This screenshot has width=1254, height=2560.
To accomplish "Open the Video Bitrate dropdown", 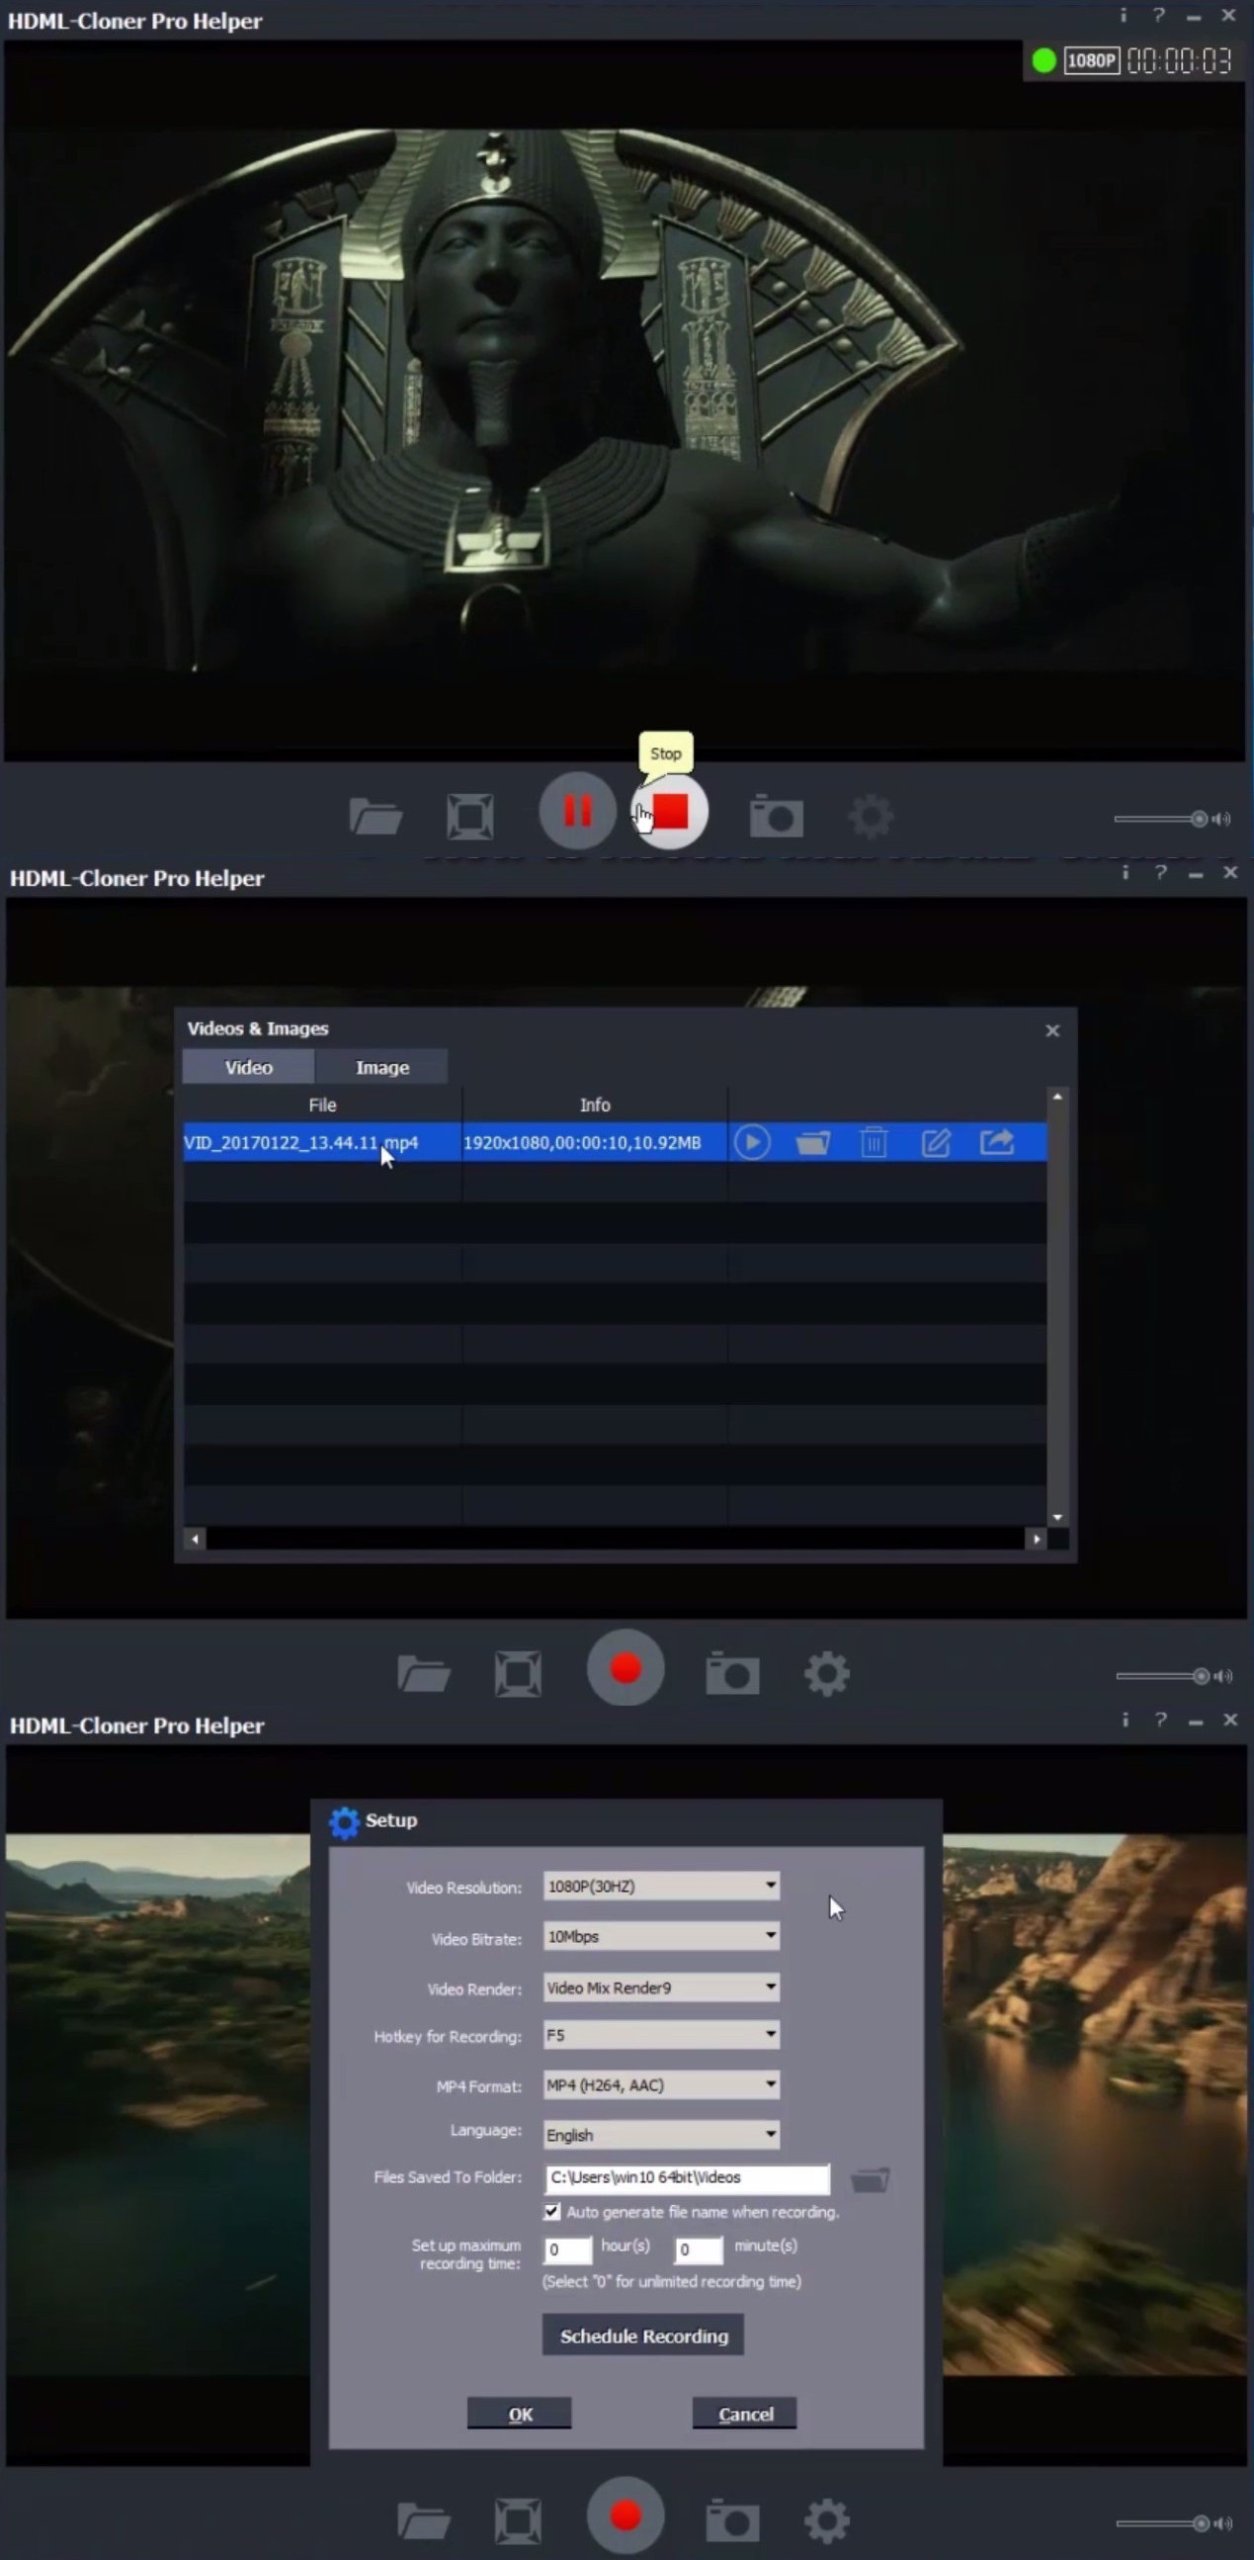I will (661, 1936).
